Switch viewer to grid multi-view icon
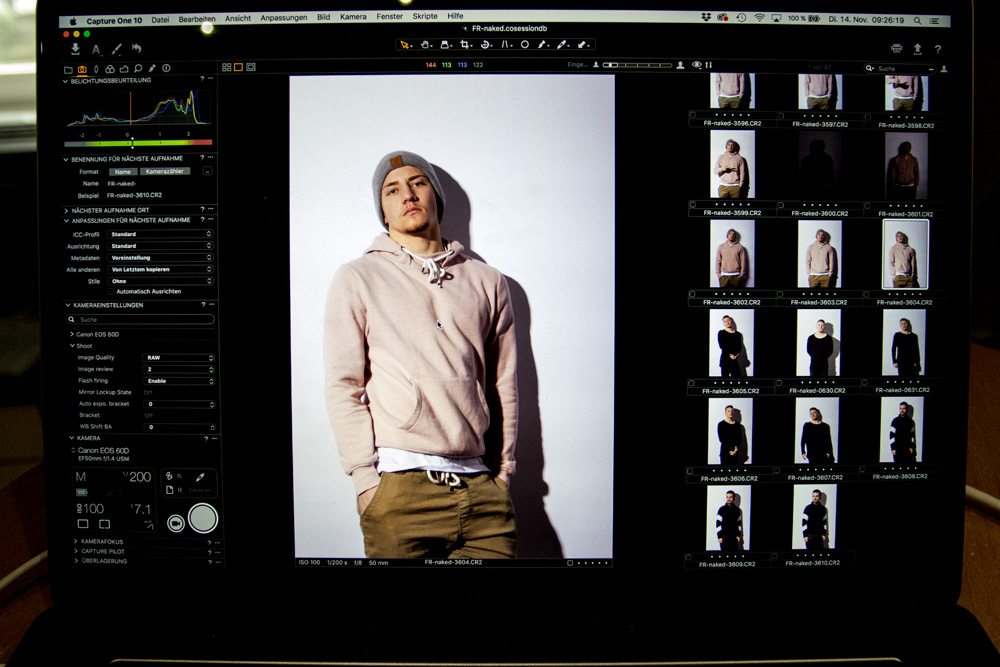 [x=227, y=67]
